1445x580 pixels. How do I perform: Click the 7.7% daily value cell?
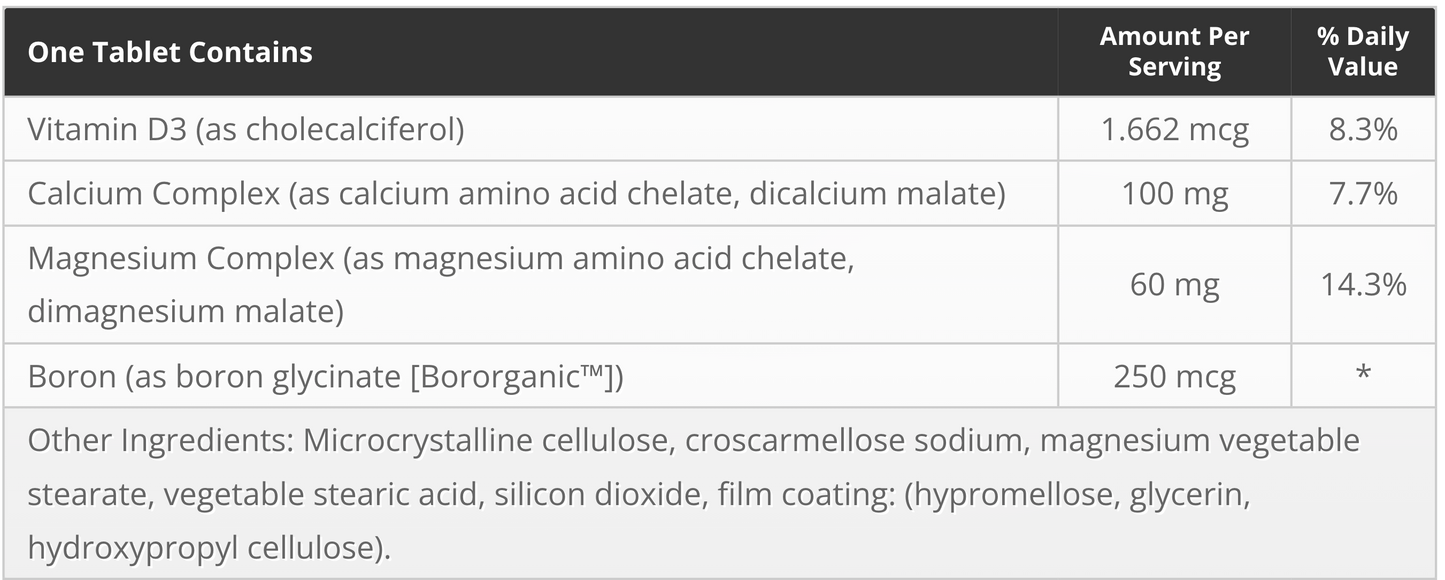point(1362,193)
